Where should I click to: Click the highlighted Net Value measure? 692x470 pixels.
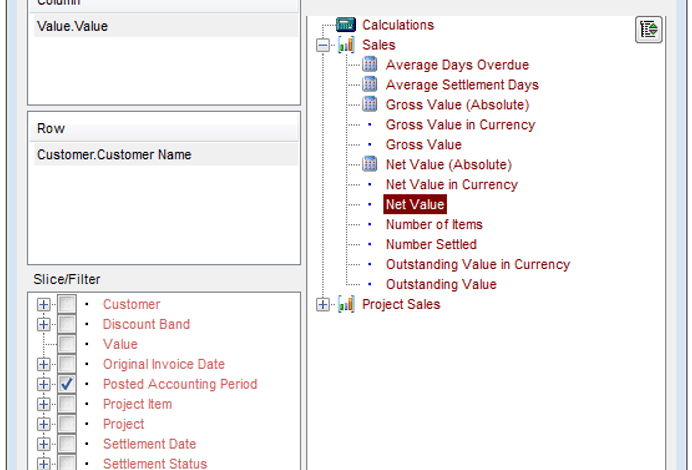point(415,204)
